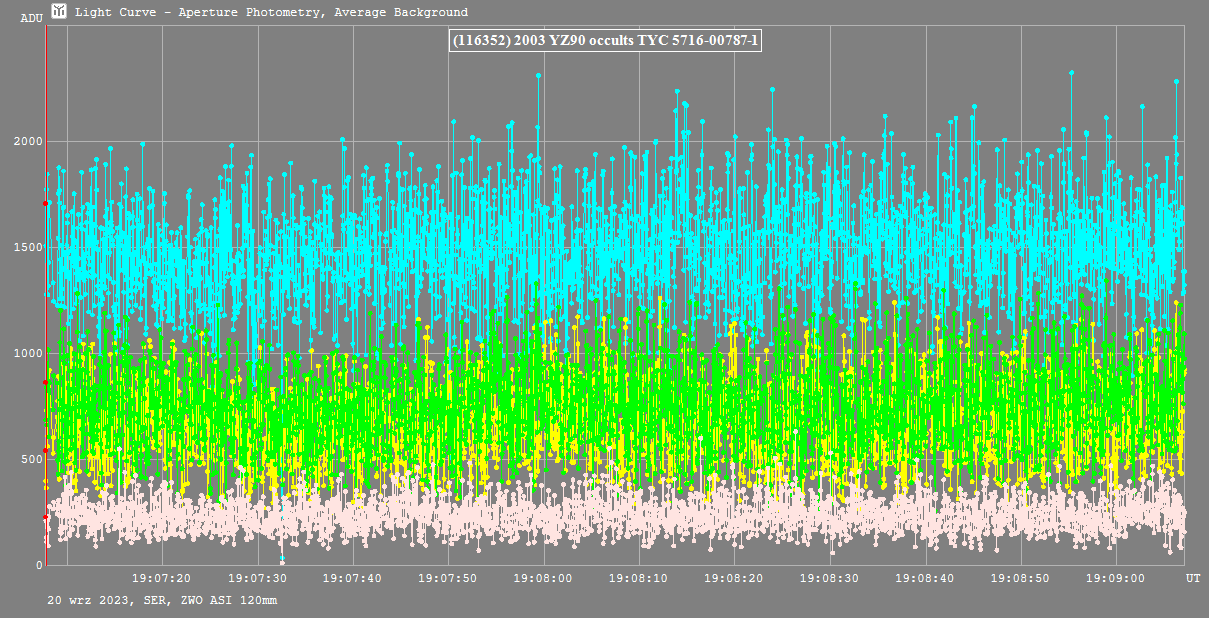Click the 19:07:20 time label
This screenshot has height=618, width=1209.
click(162, 579)
